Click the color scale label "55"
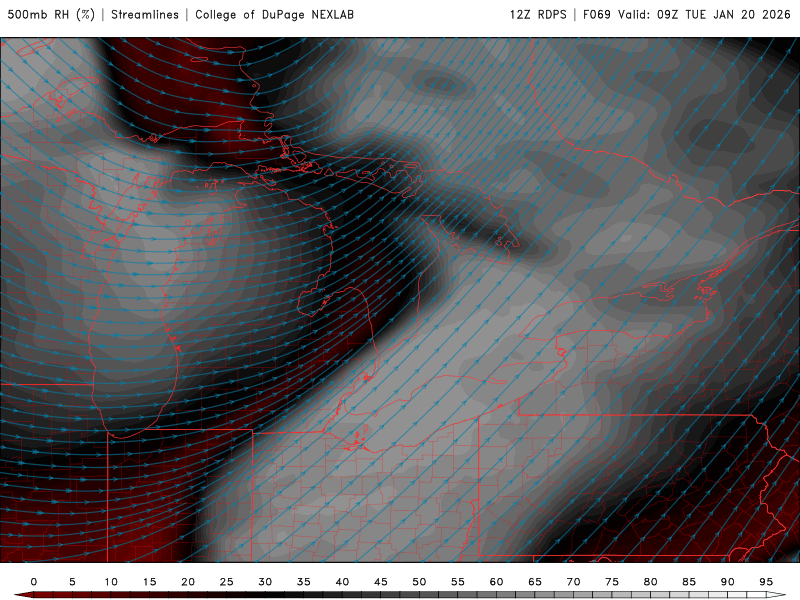 (458, 582)
